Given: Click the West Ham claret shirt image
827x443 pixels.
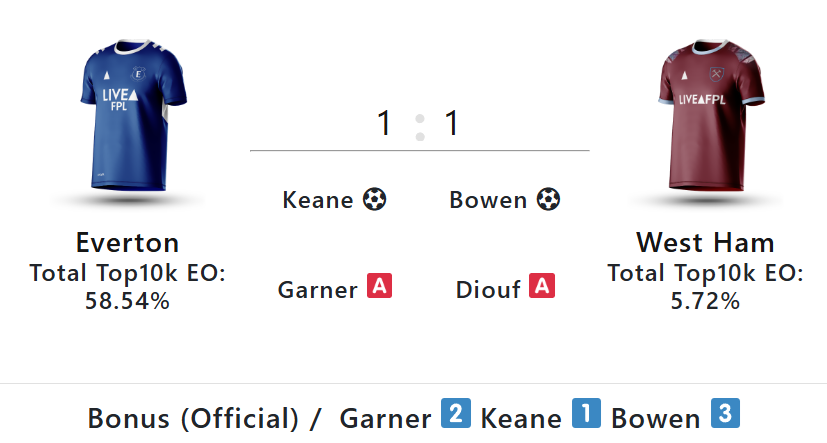Looking at the screenshot, I should click(705, 114).
